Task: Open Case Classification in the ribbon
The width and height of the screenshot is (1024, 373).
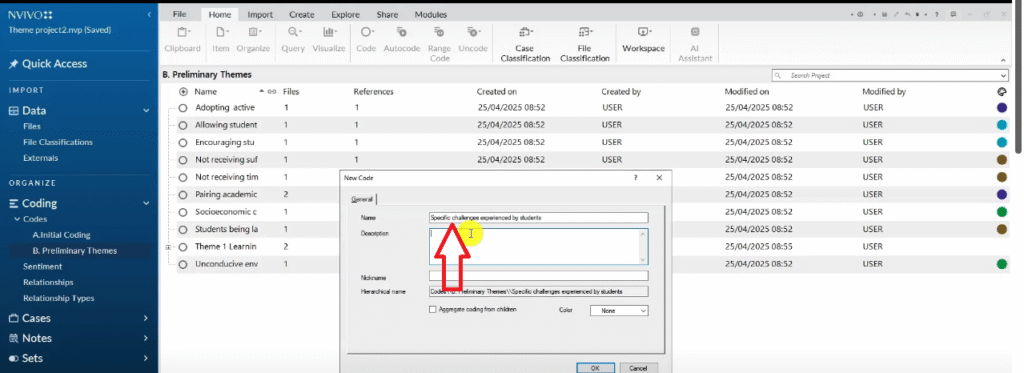Action: point(525,43)
